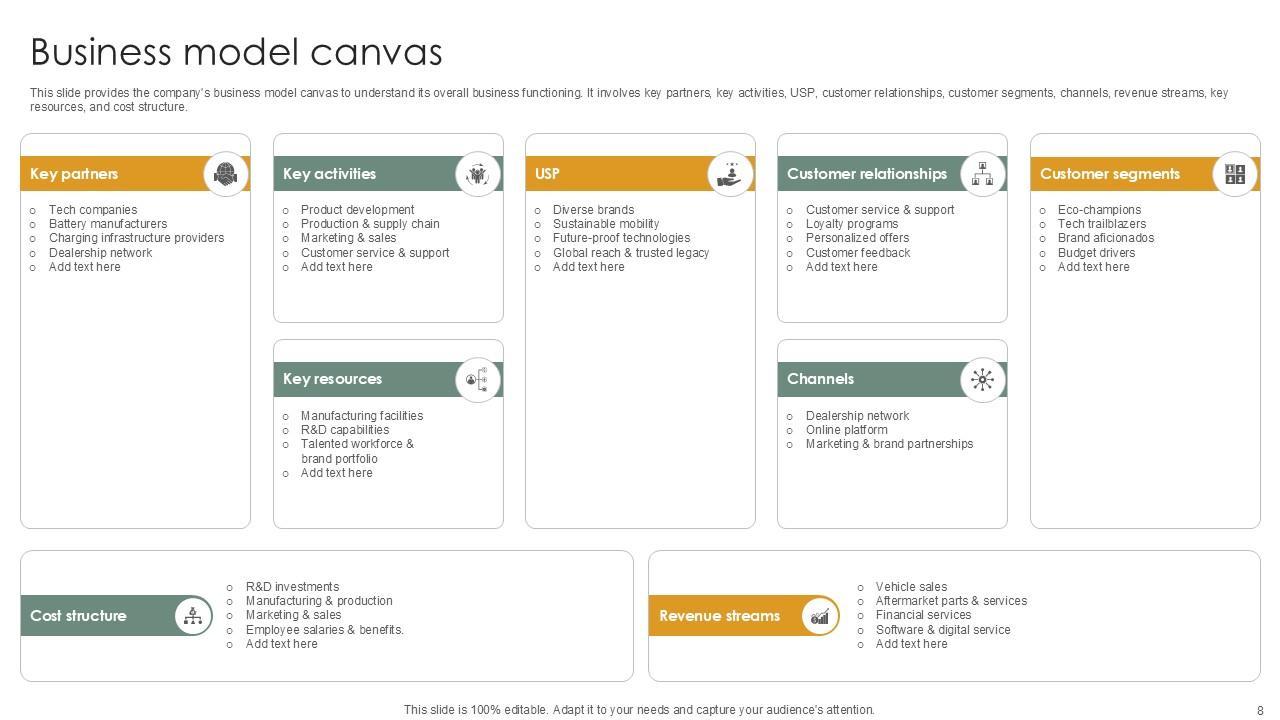Click the Key resources header icon

pyautogui.click(x=478, y=379)
